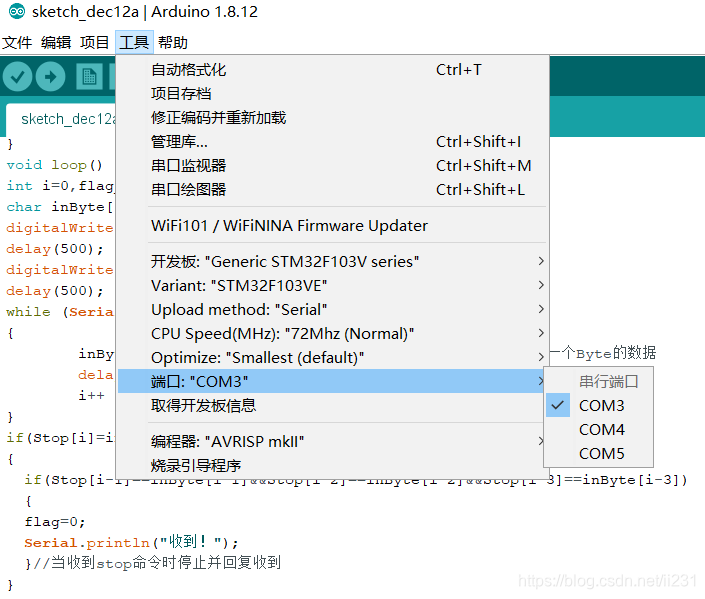Select the checked COM3 serial port

[x=598, y=406]
